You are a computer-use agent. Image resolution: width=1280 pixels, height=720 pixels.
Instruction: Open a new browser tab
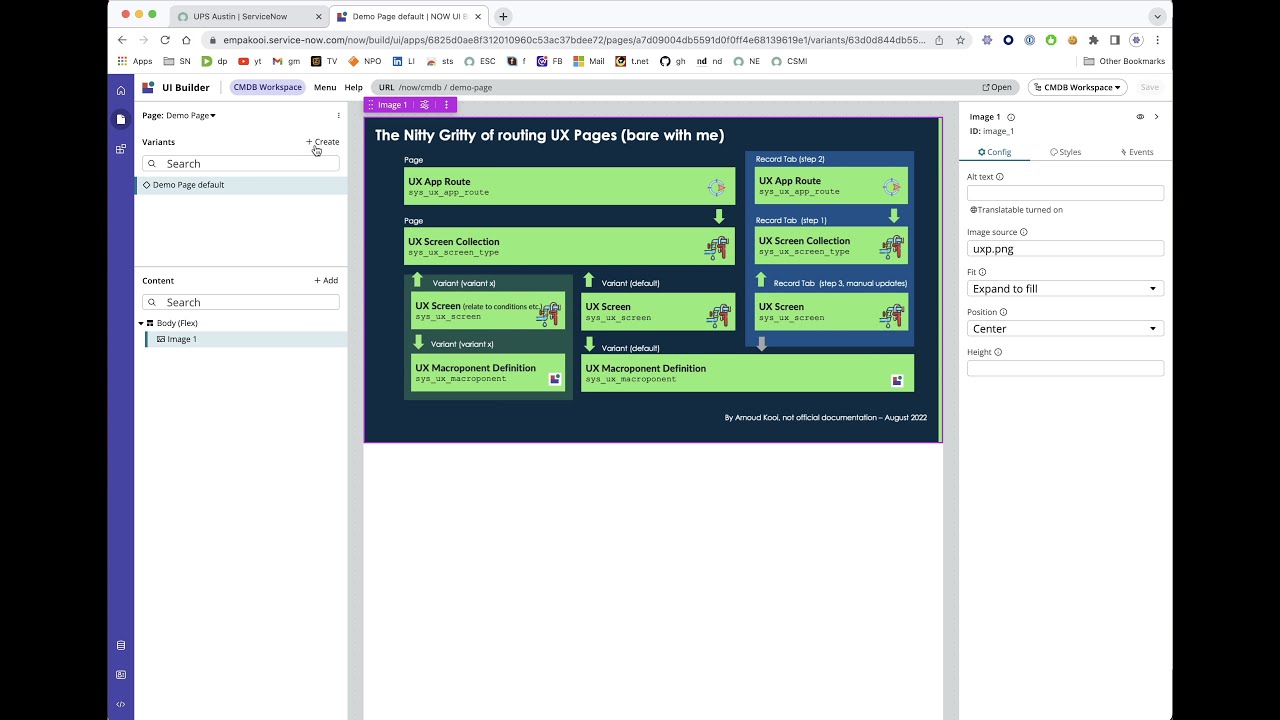[503, 16]
